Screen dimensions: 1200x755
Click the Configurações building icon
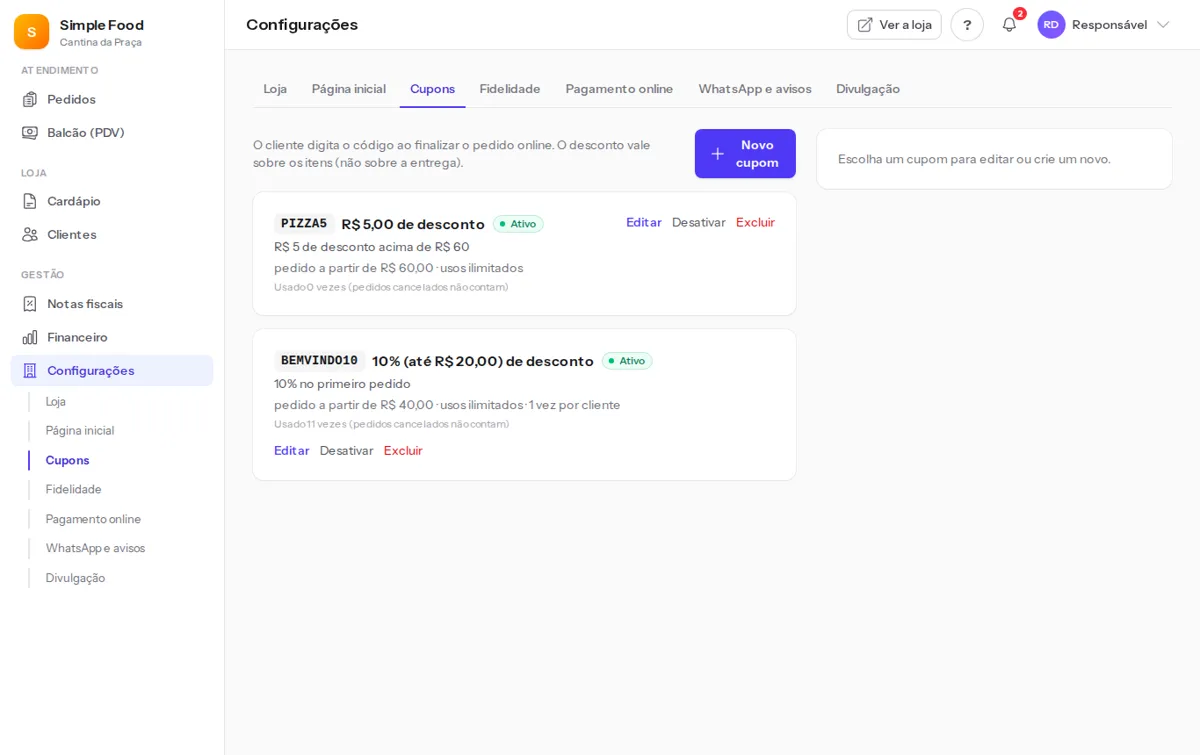(x=30, y=370)
